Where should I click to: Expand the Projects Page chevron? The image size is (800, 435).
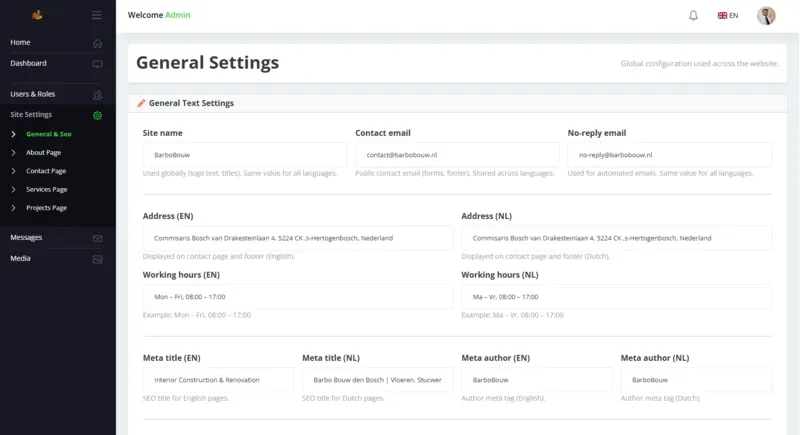click(13, 208)
